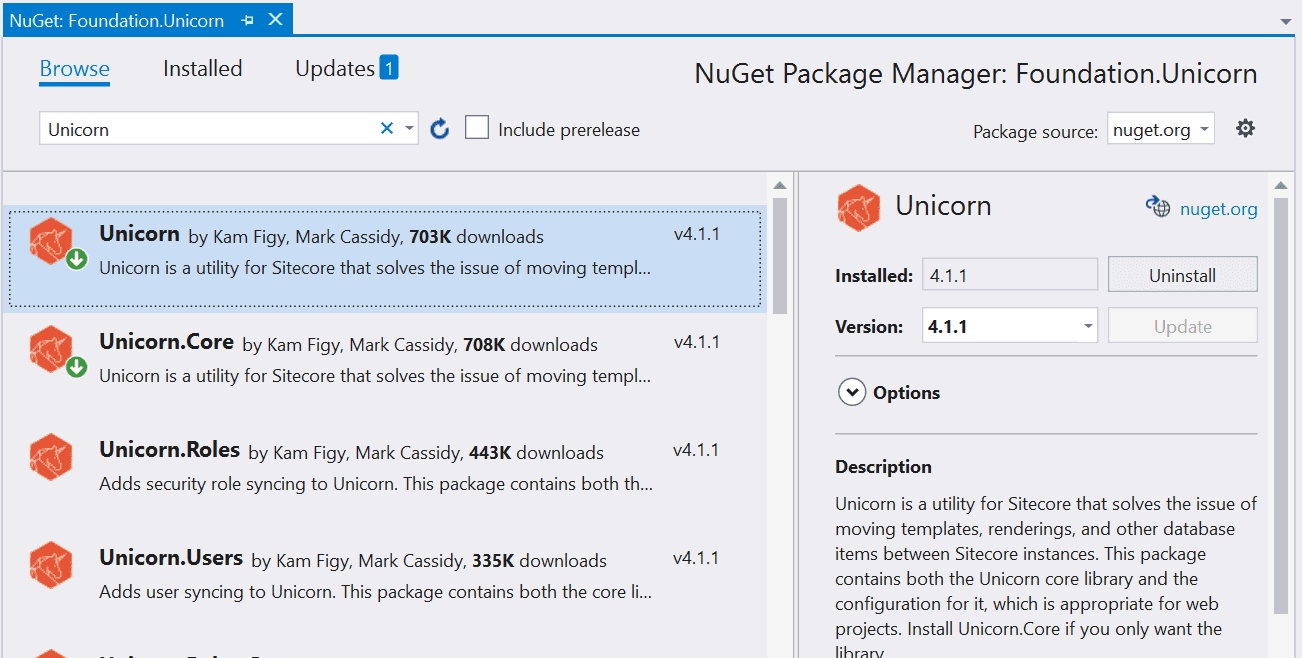The width and height of the screenshot is (1302, 658).
Task: Select the Unicorn.Users package name
Action: pos(171,558)
